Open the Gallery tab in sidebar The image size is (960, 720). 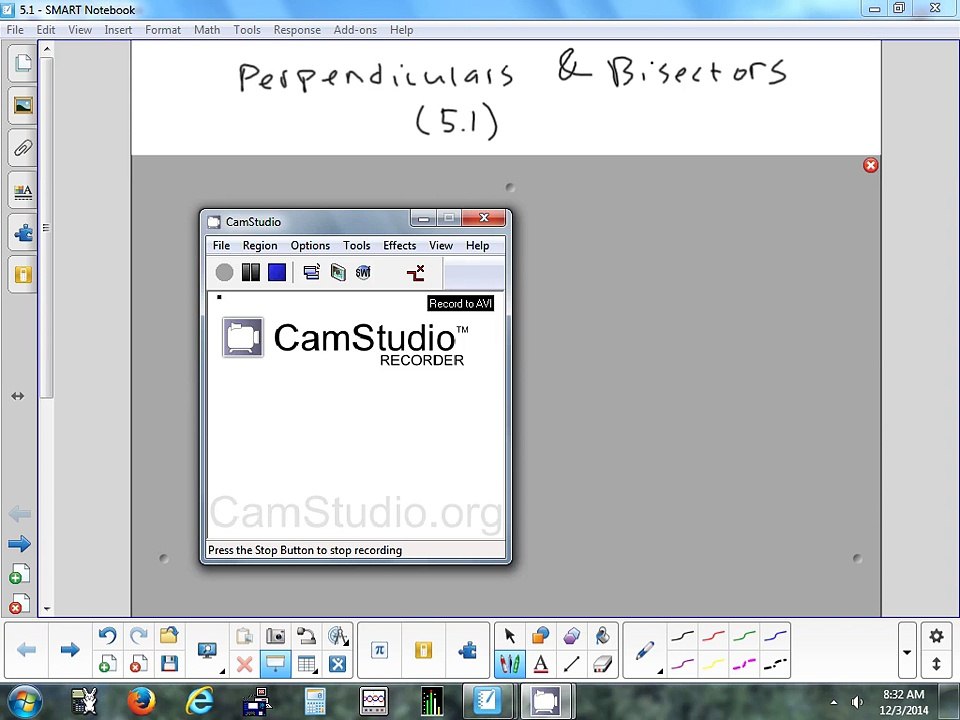point(23,106)
